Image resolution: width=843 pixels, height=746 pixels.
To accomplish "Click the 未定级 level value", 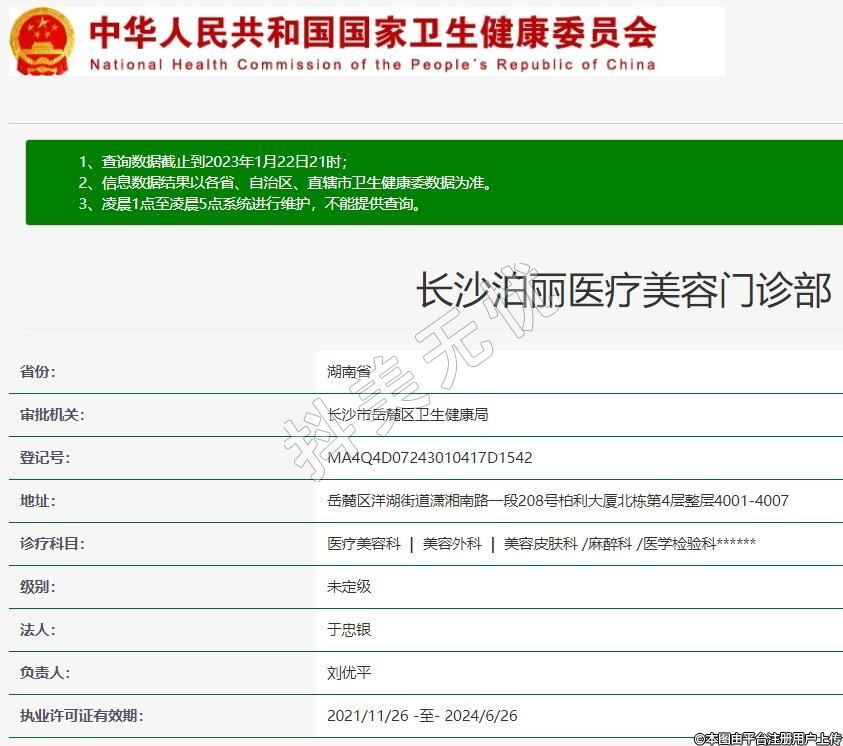I will [x=349, y=587].
